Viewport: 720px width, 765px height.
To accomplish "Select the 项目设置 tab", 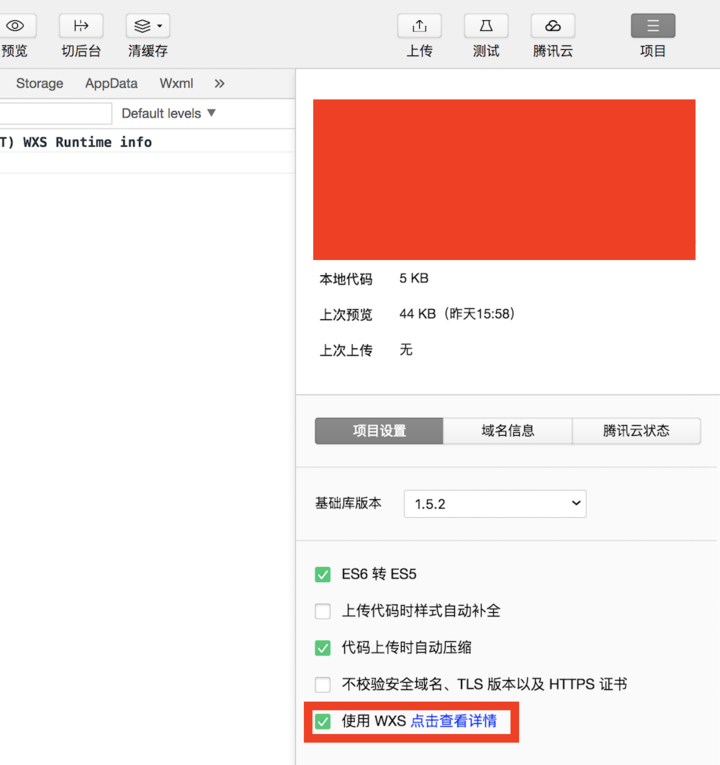I will pos(379,431).
